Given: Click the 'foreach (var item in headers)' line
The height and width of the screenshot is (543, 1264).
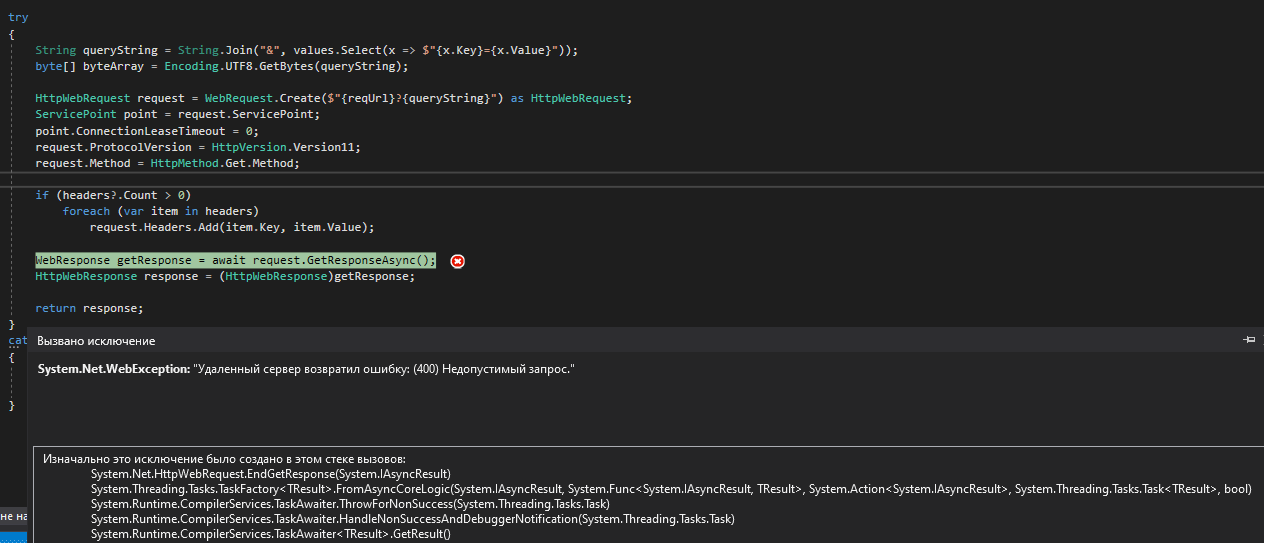Looking at the screenshot, I should tap(161, 211).
